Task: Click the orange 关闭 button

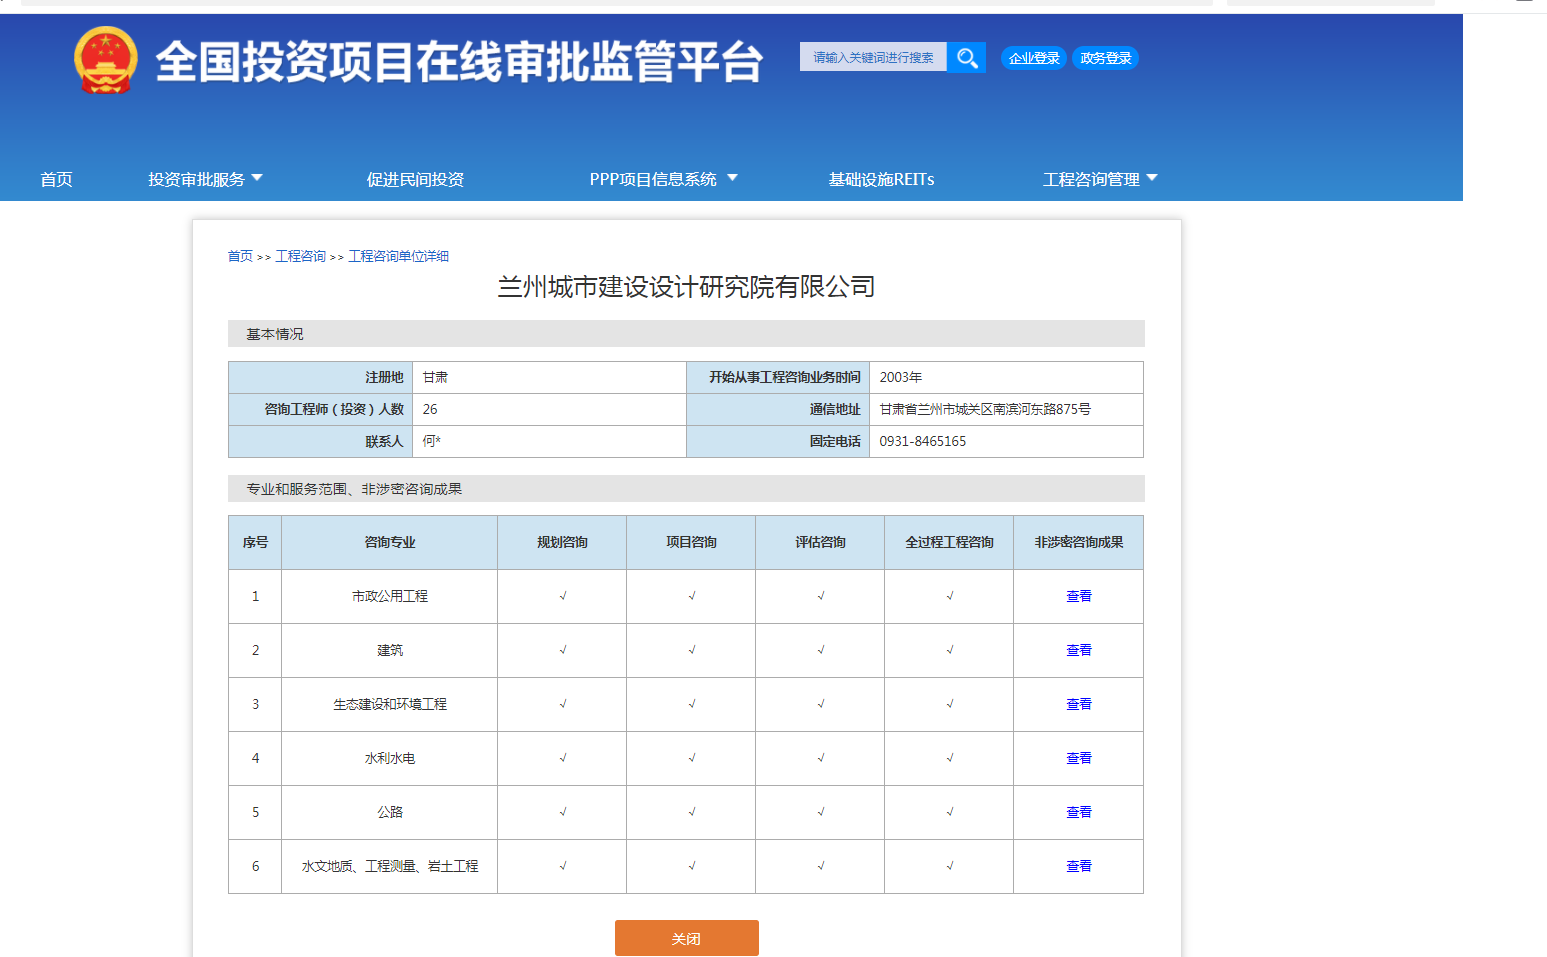Action: pyautogui.click(x=686, y=938)
